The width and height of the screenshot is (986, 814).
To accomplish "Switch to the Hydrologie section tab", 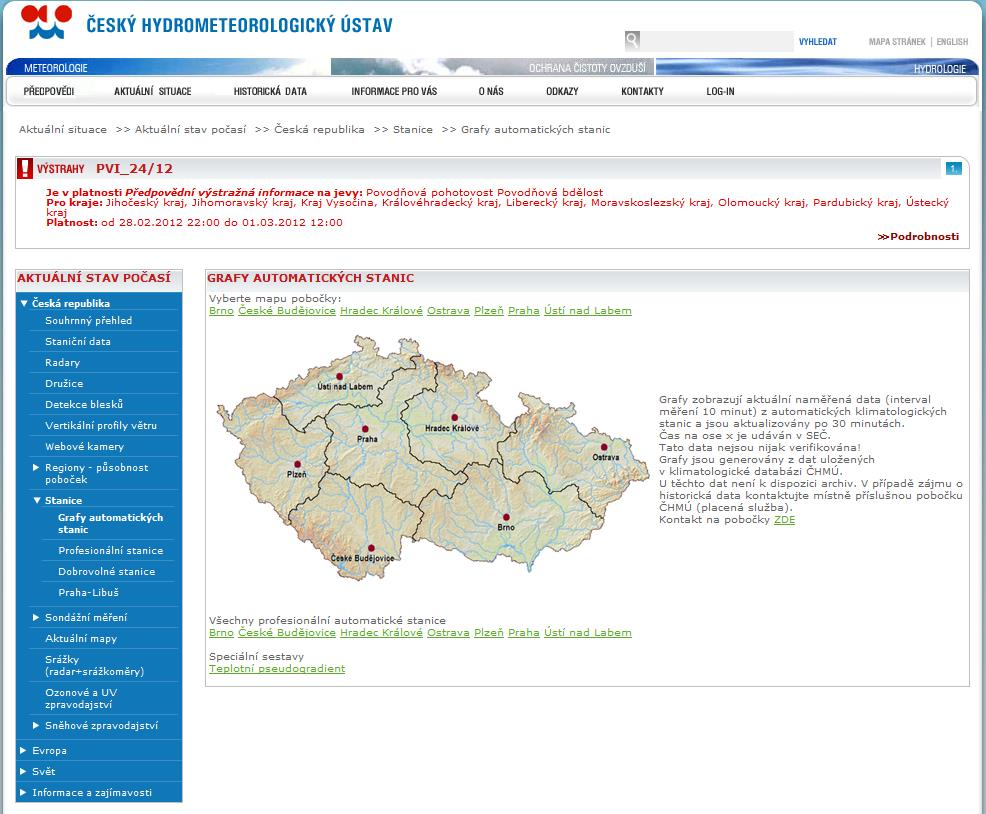I will (x=940, y=69).
